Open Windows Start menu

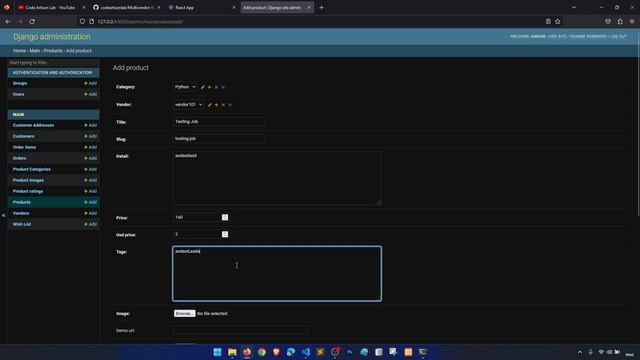point(218,352)
